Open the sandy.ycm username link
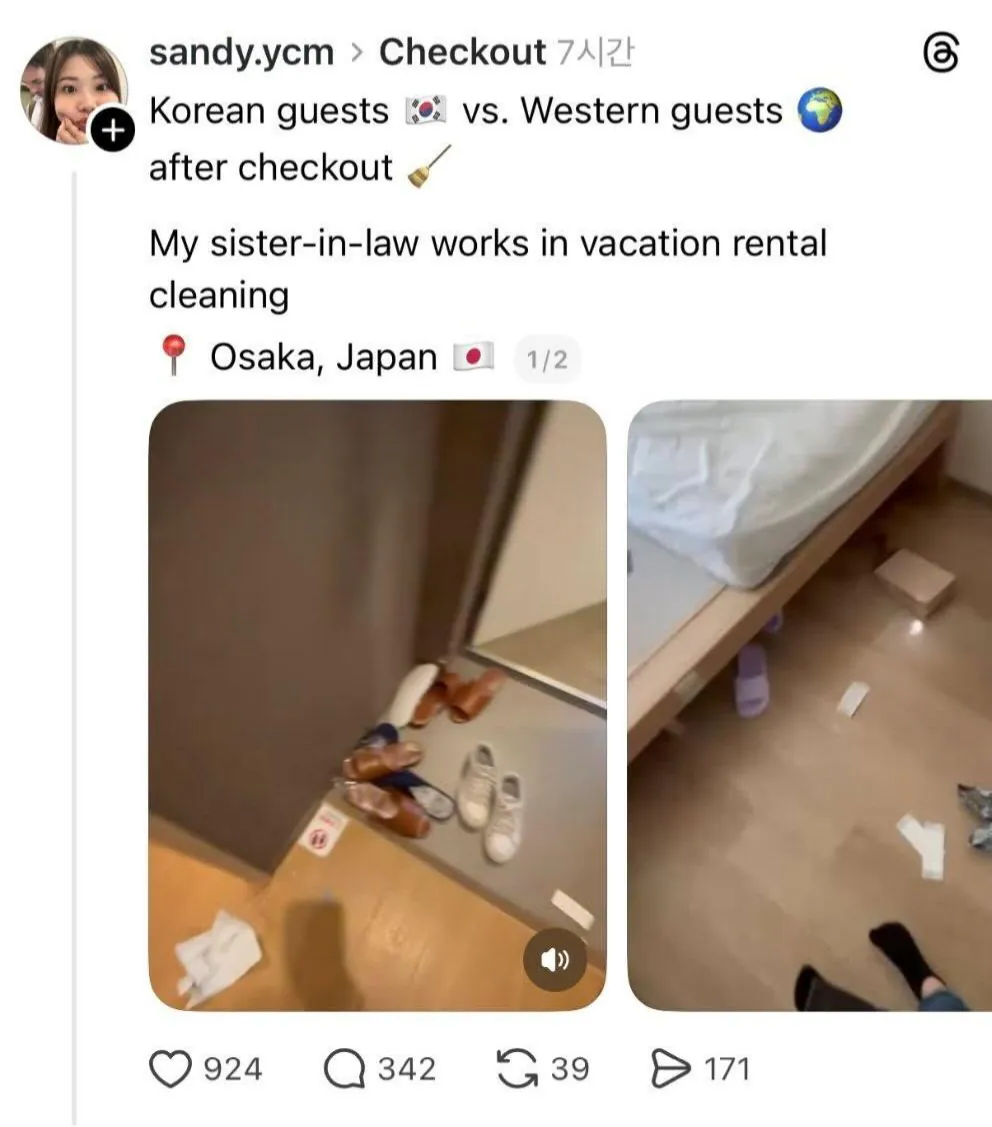 [x=242, y=52]
